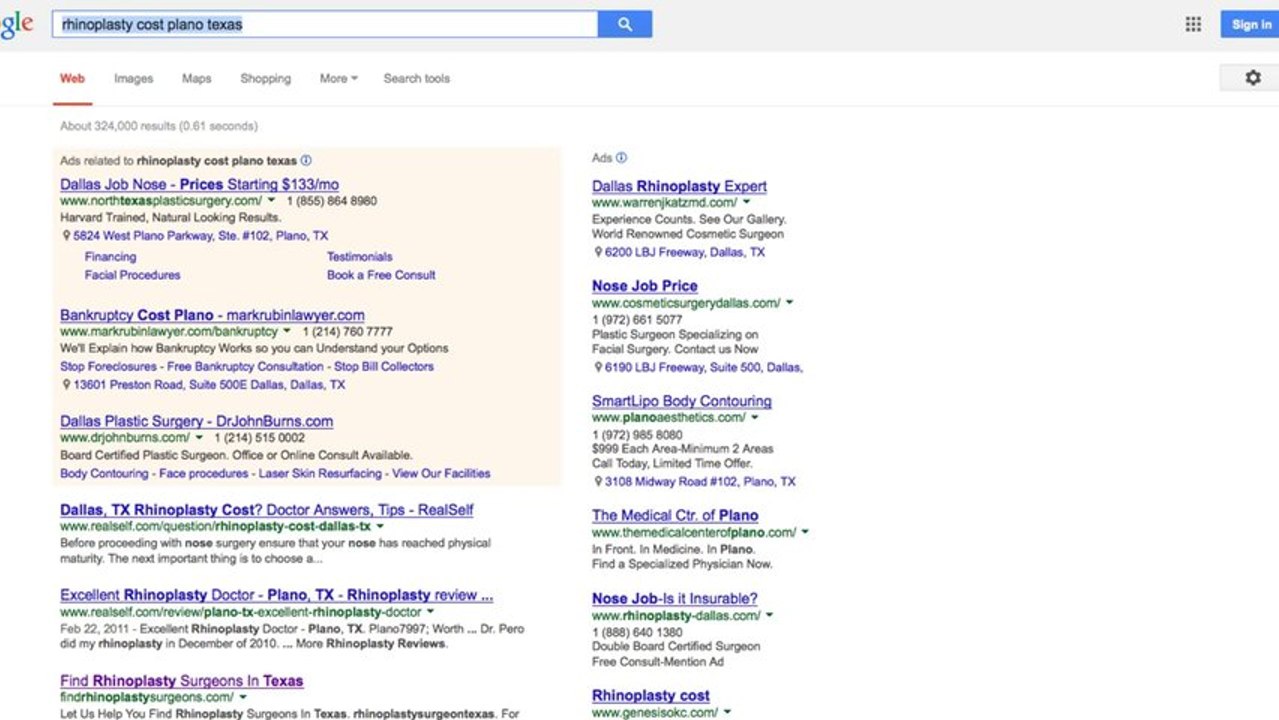
Task: Open Excellent Rhinoplasty Doctor Plano review result
Action: point(276,595)
